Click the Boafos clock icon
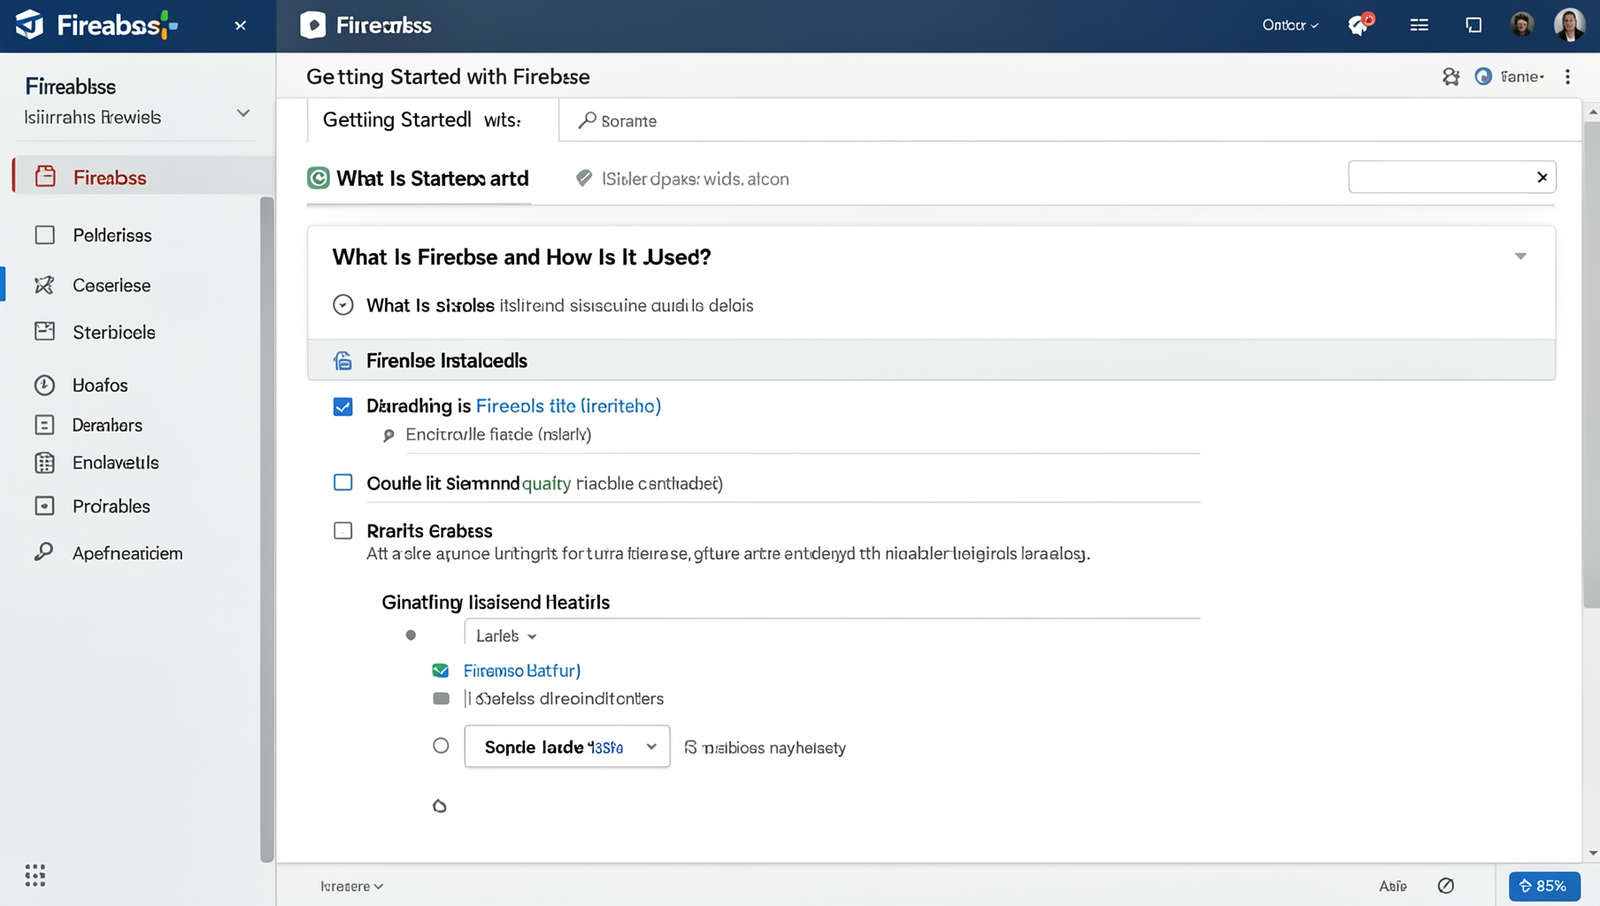 coord(45,385)
